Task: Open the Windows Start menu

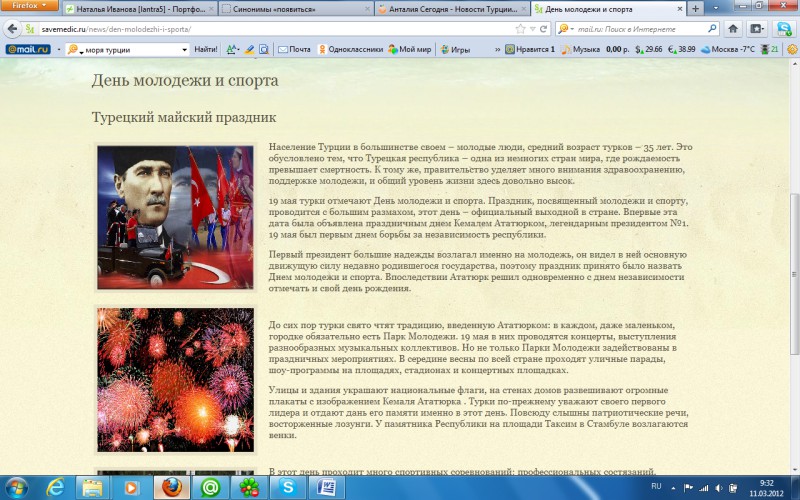Action: click(16, 488)
